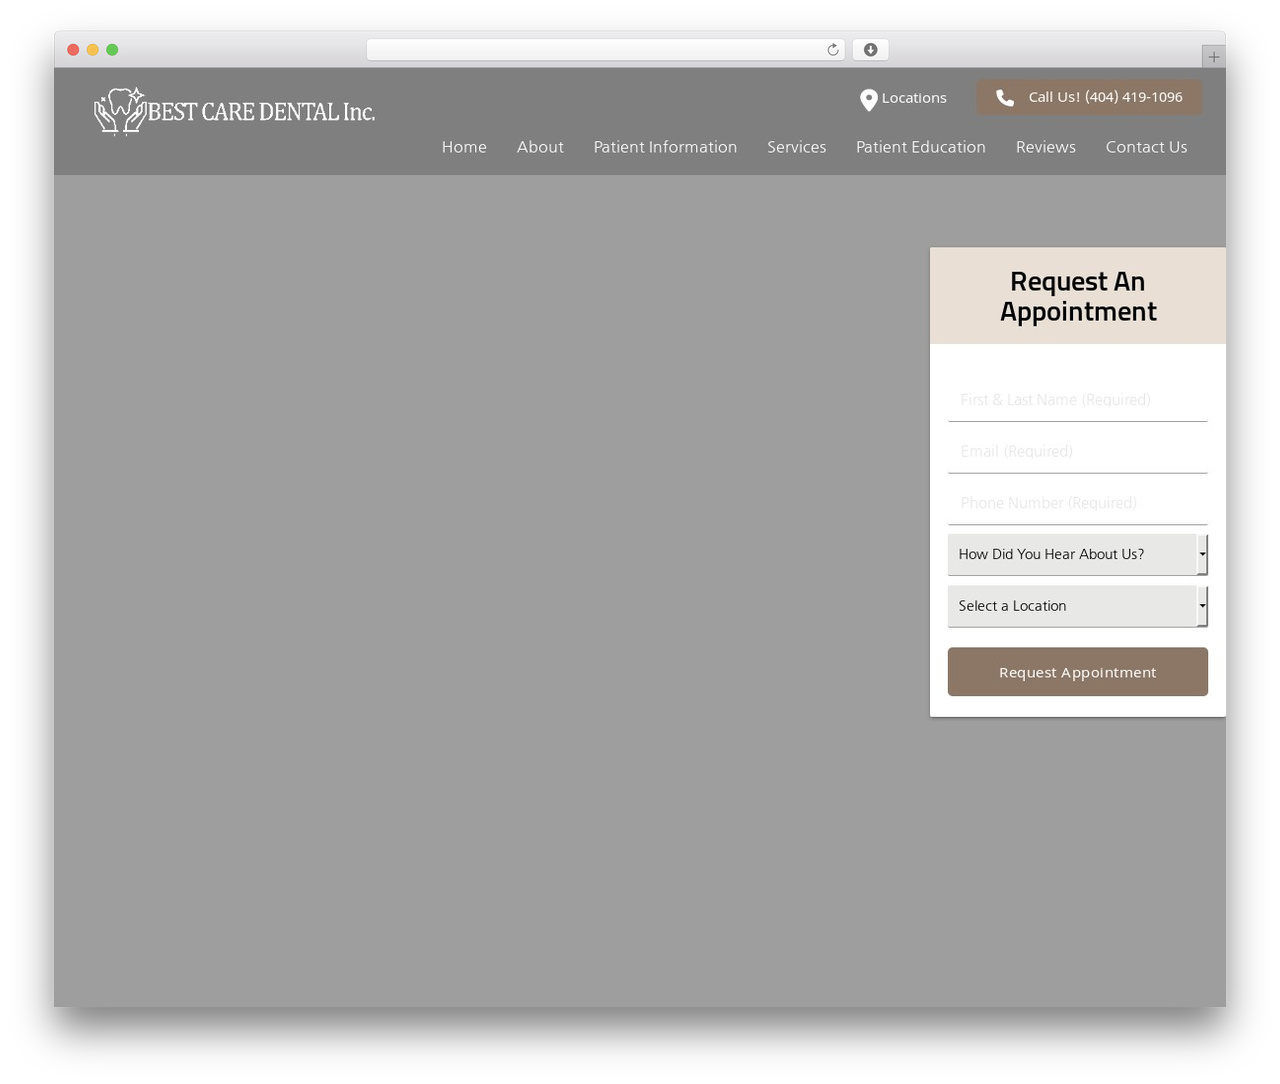Reload the page with the refresh icon
1280x1084 pixels.
pyautogui.click(x=832, y=50)
